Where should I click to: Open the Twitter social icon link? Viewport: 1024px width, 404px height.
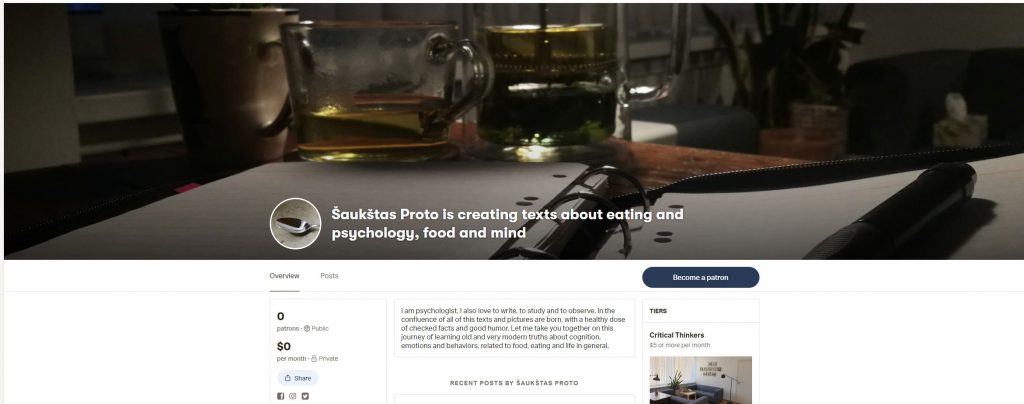pos(305,396)
